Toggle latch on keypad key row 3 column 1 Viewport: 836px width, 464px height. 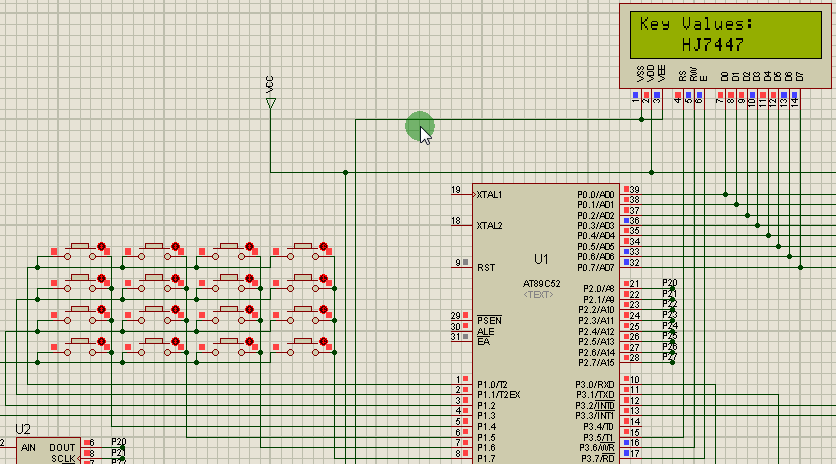101,309
